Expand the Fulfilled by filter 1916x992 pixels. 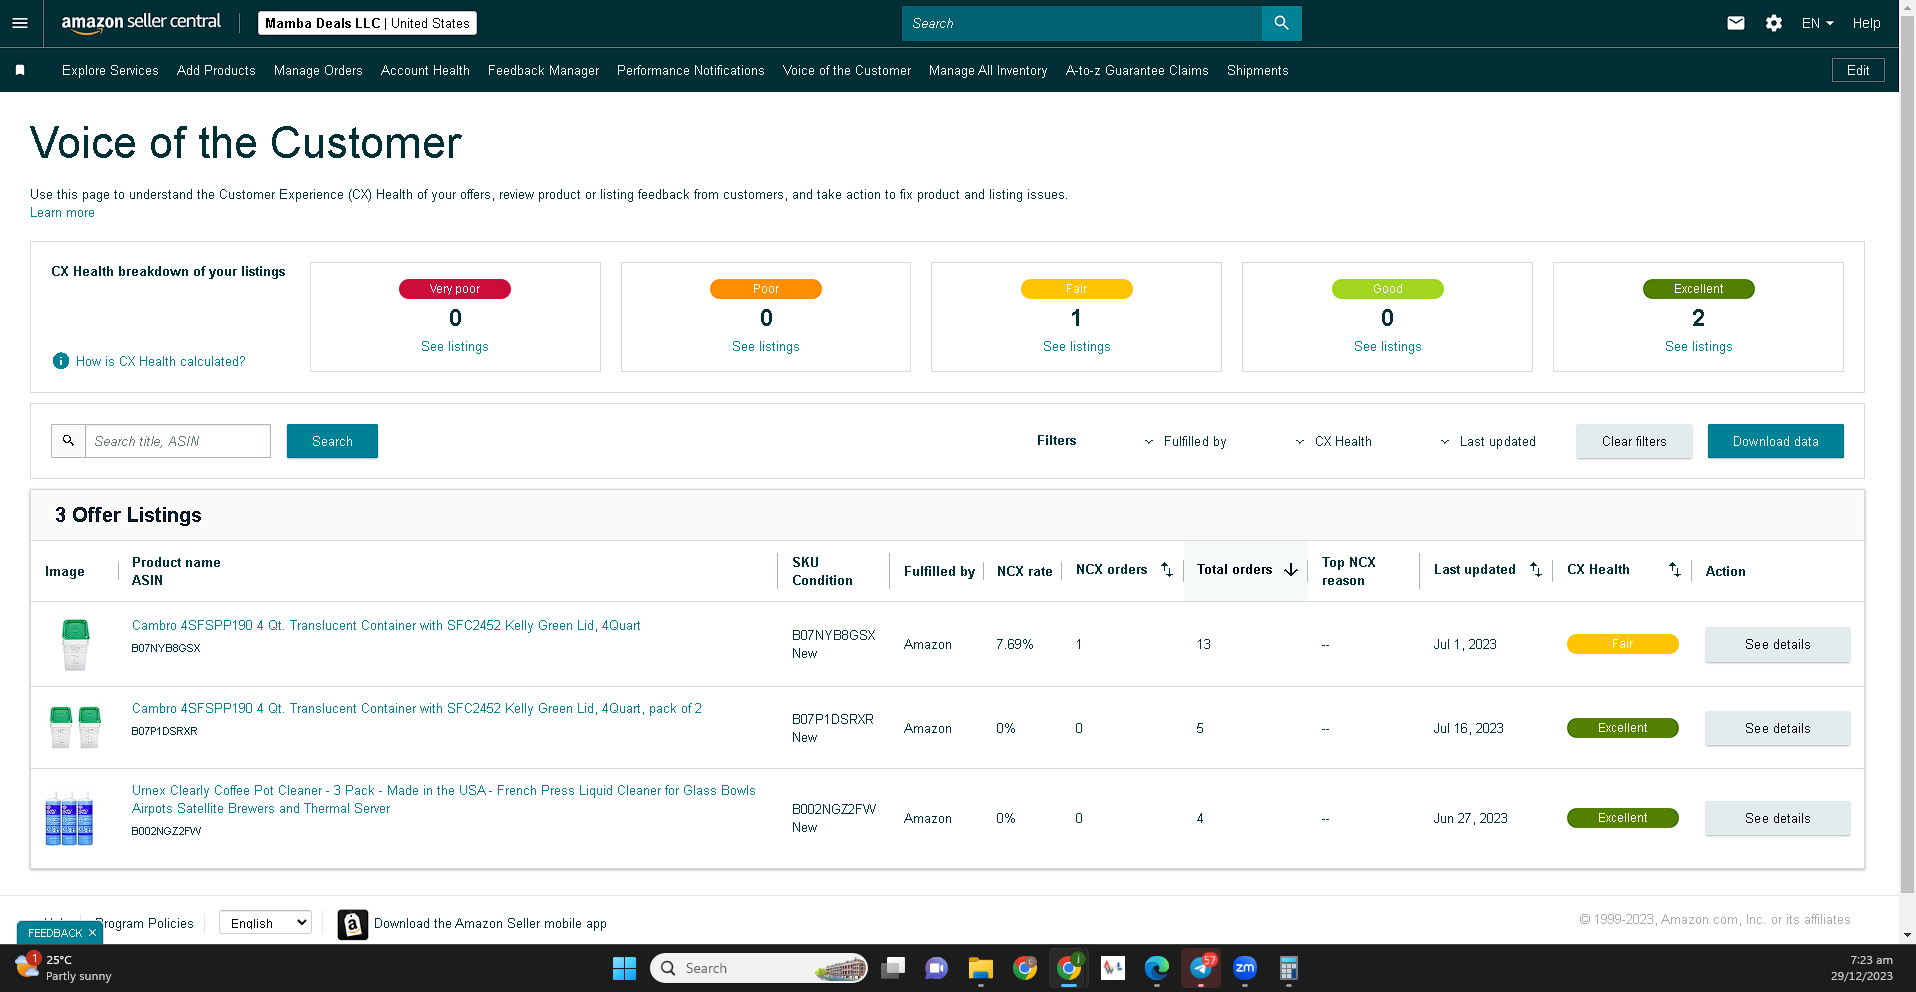pos(1185,441)
